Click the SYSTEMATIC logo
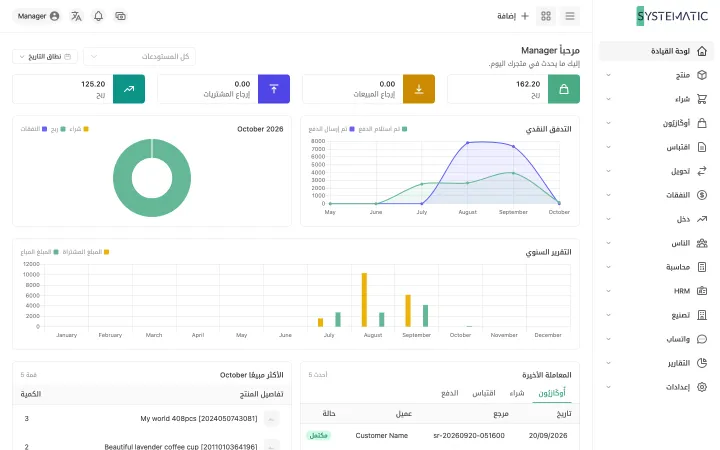720x450 pixels. pos(672,16)
